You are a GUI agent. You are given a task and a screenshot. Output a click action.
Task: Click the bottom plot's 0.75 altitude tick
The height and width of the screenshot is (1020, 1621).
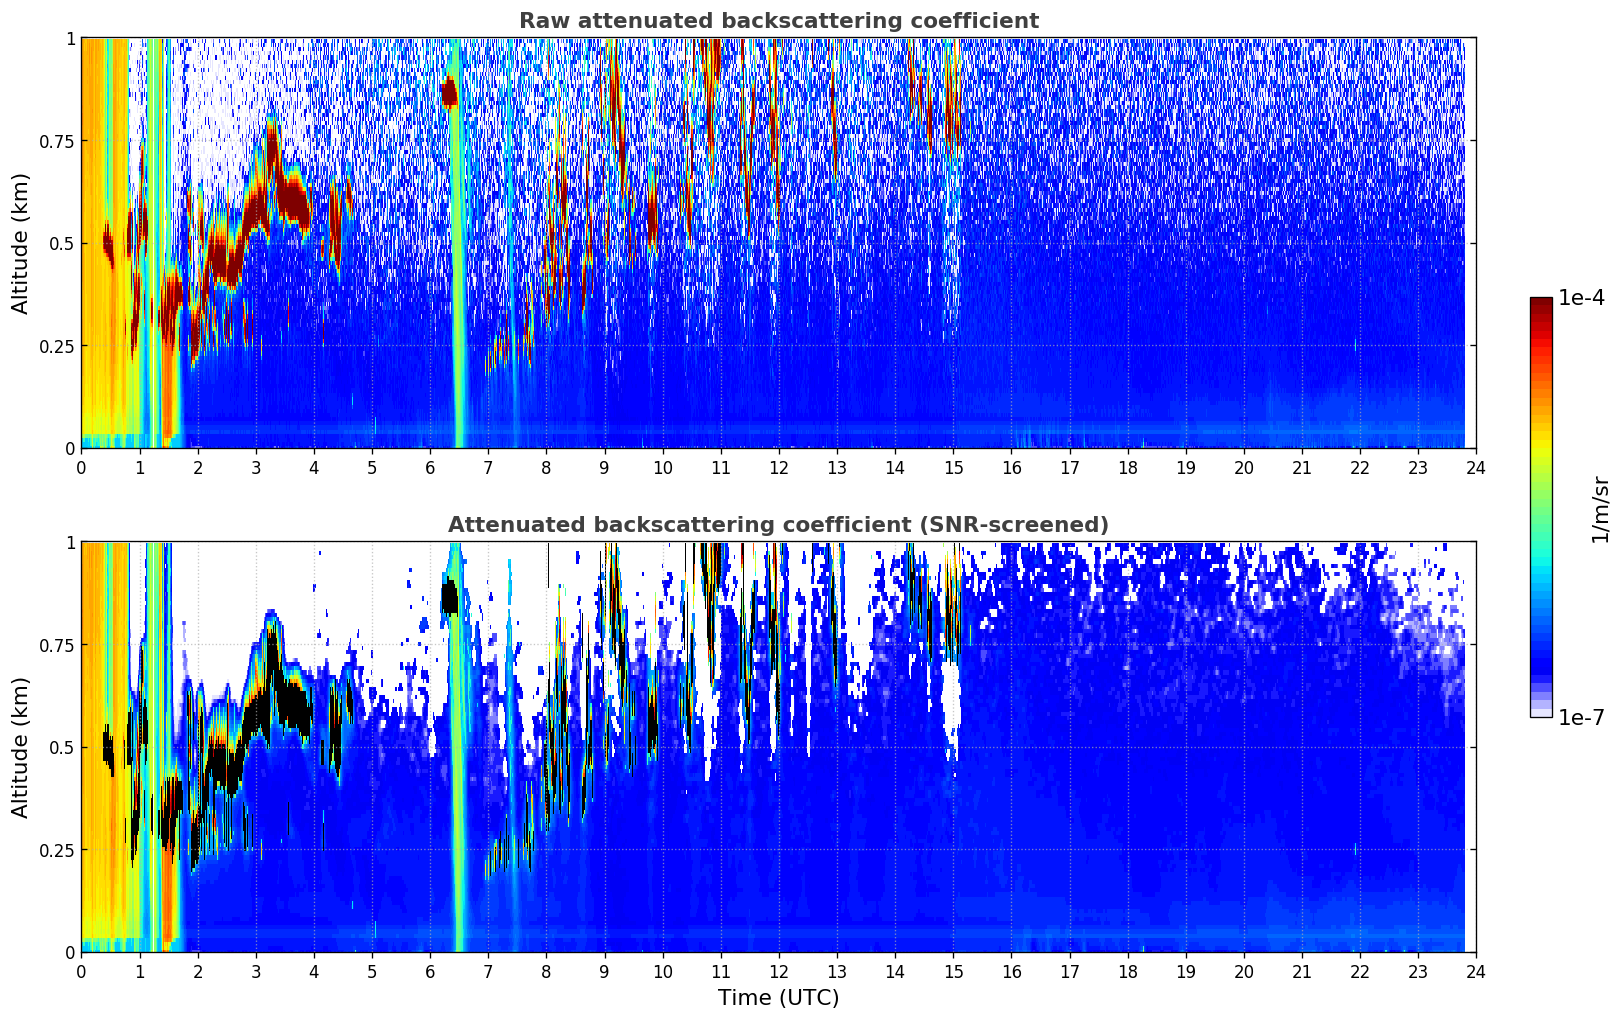[56, 645]
